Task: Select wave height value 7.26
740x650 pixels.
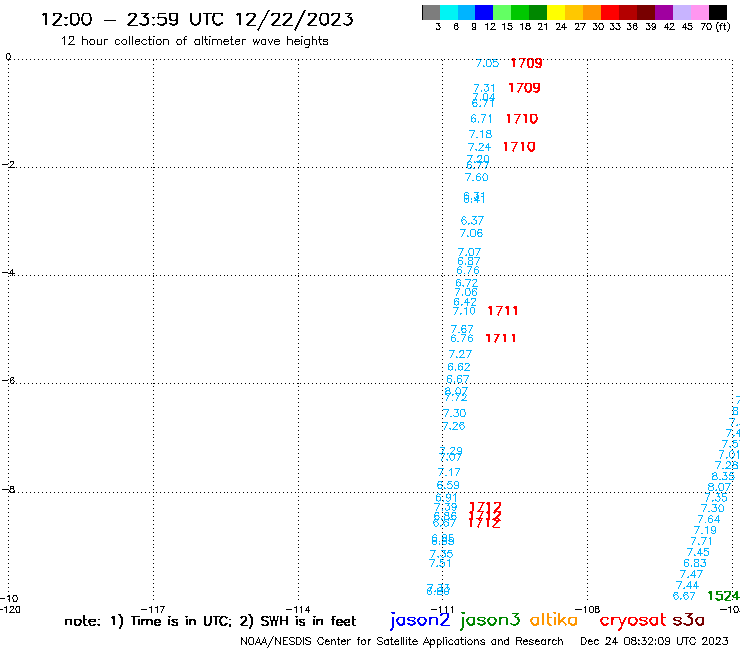Action: pyautogui.click(x=454, y=426)
